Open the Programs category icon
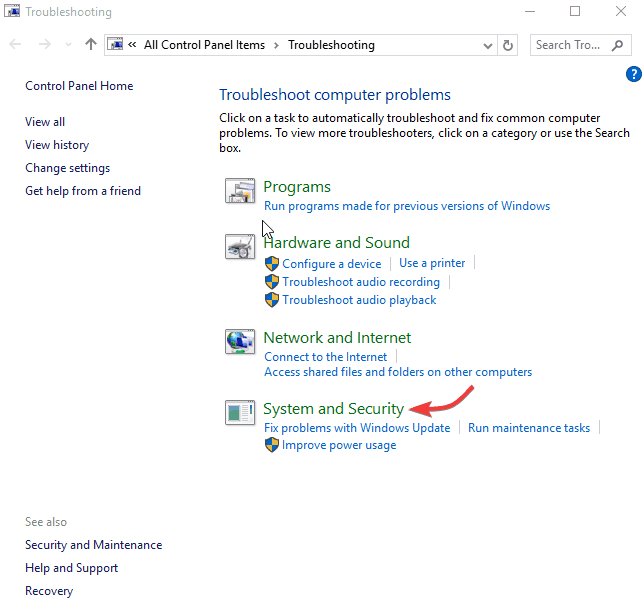 240,191
